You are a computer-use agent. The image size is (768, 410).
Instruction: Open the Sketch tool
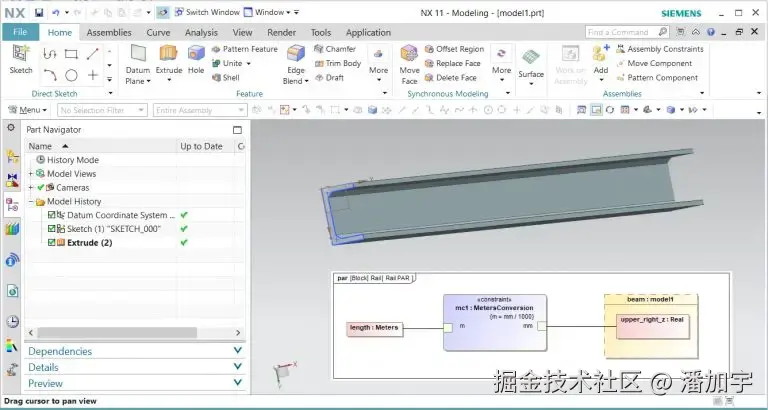[21, 59]
